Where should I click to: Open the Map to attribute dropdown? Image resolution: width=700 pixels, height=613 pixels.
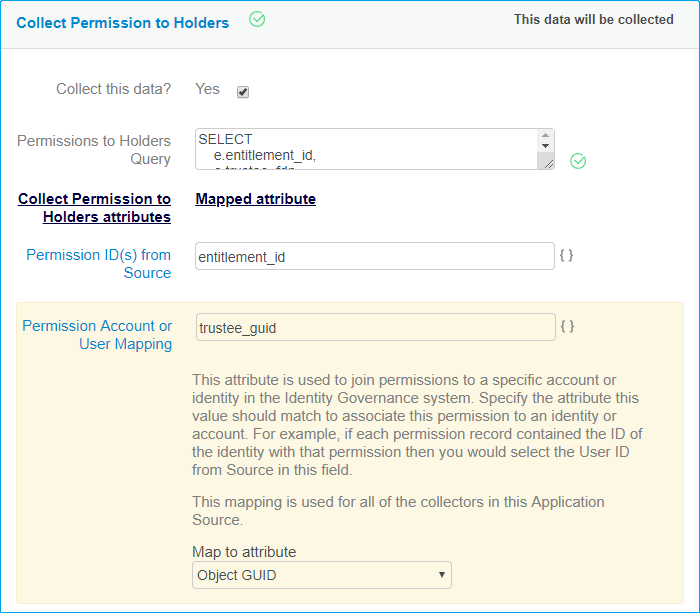click(322, 575)
